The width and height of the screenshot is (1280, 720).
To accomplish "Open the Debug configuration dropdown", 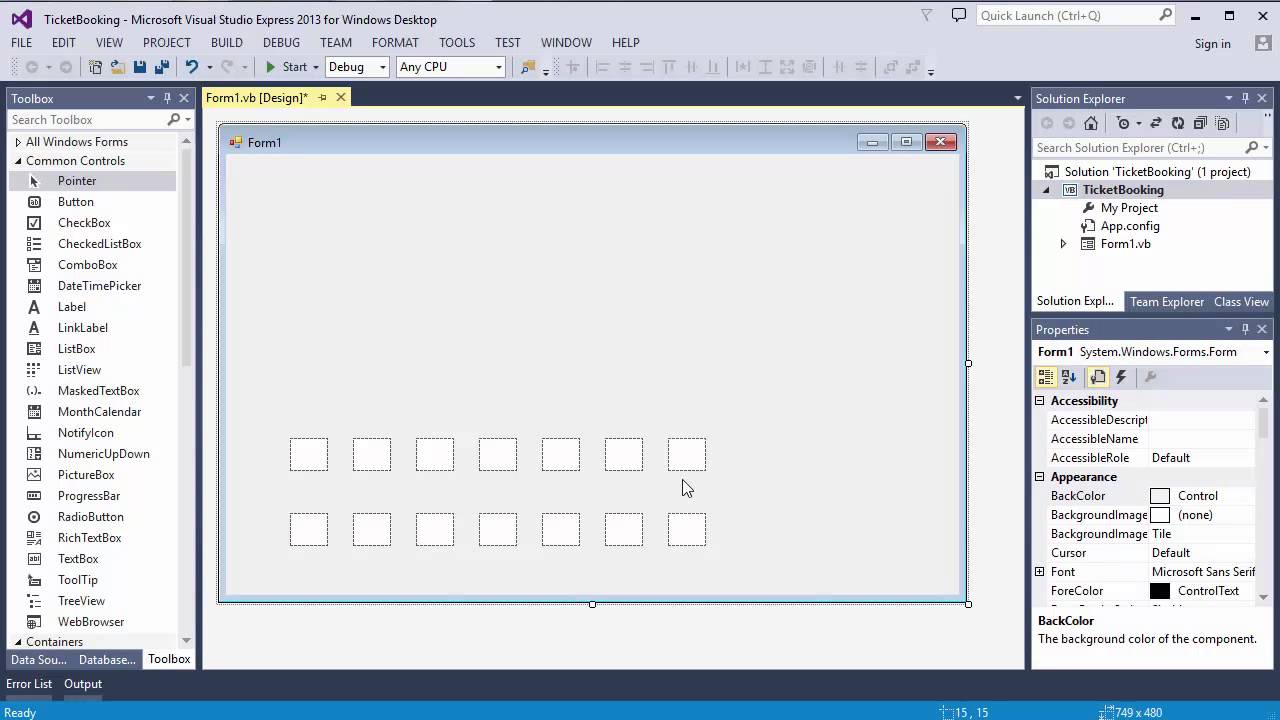I will [381, 67].
